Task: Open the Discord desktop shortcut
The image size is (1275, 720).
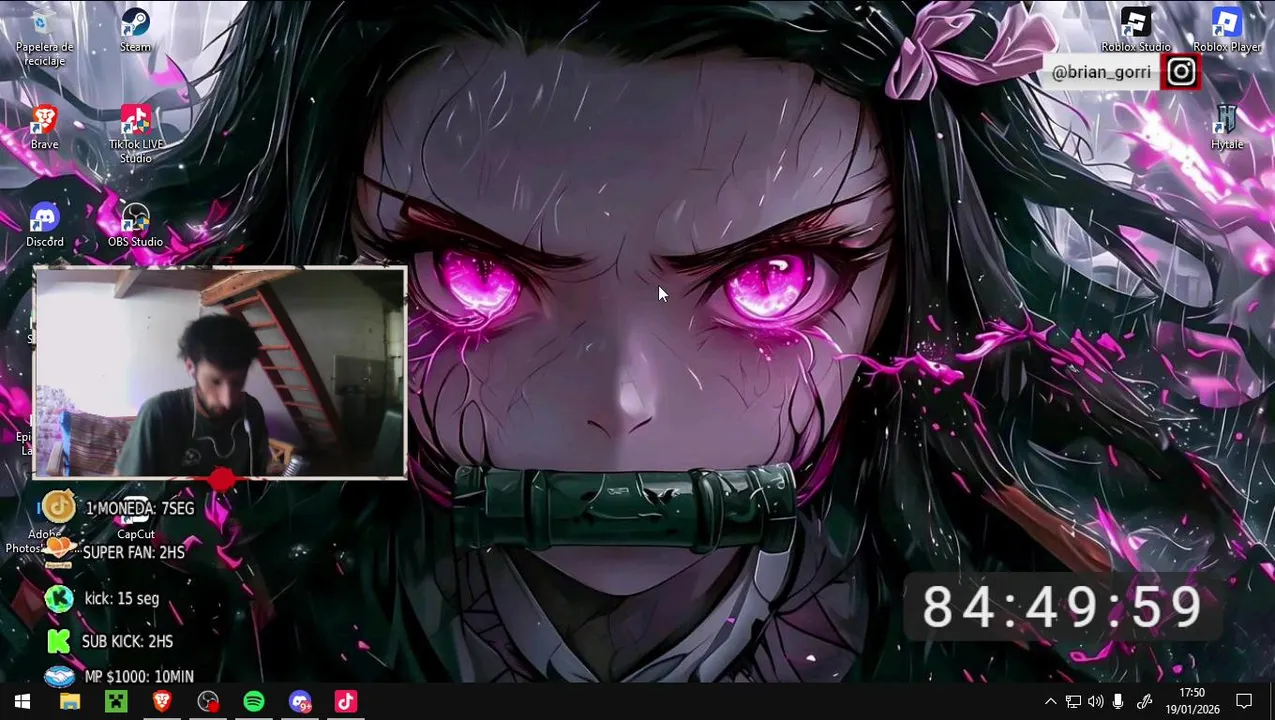Action: point(44,224)
